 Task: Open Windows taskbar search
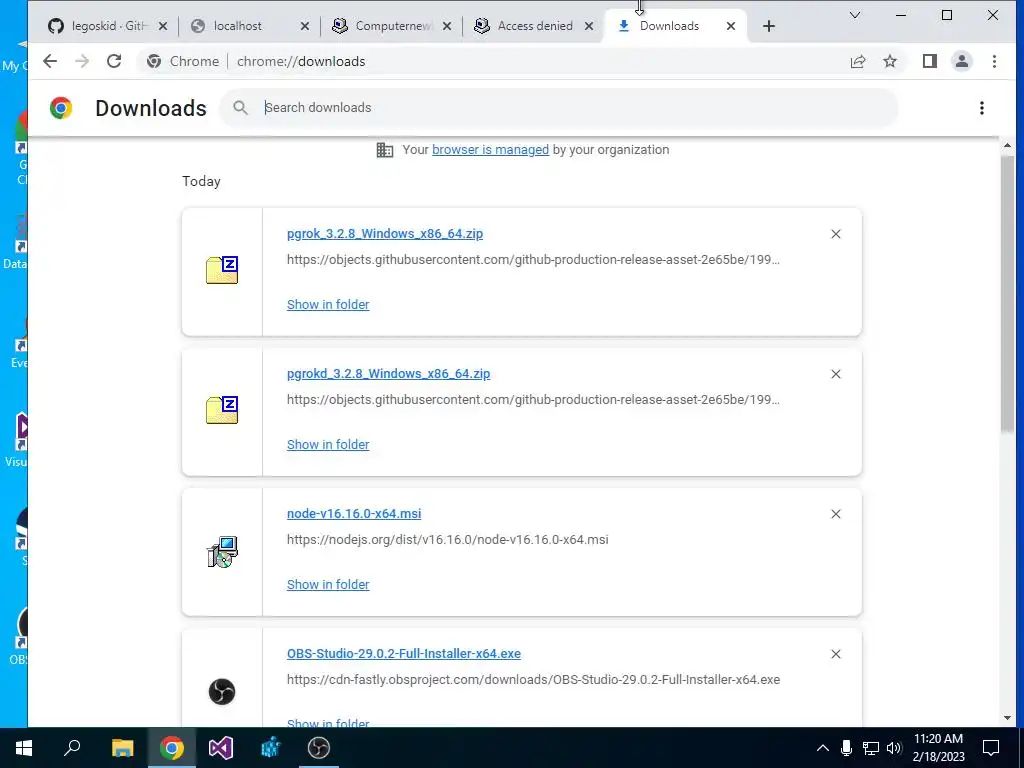72,748
